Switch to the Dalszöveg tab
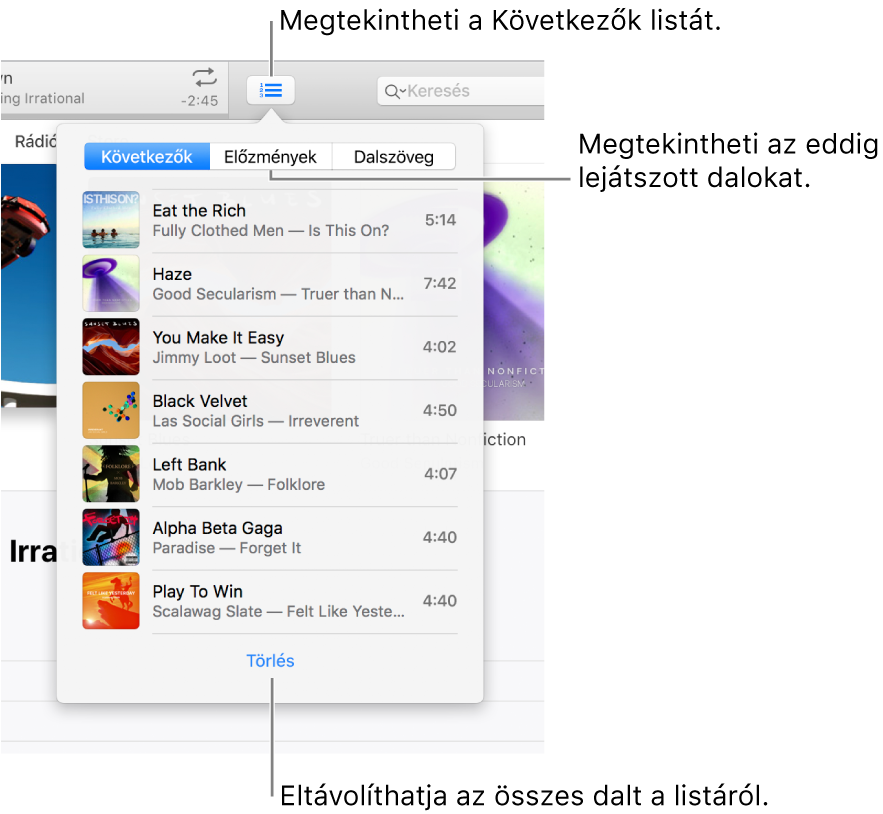This screenshot has height=814, width=883. [x=394, y=157]
